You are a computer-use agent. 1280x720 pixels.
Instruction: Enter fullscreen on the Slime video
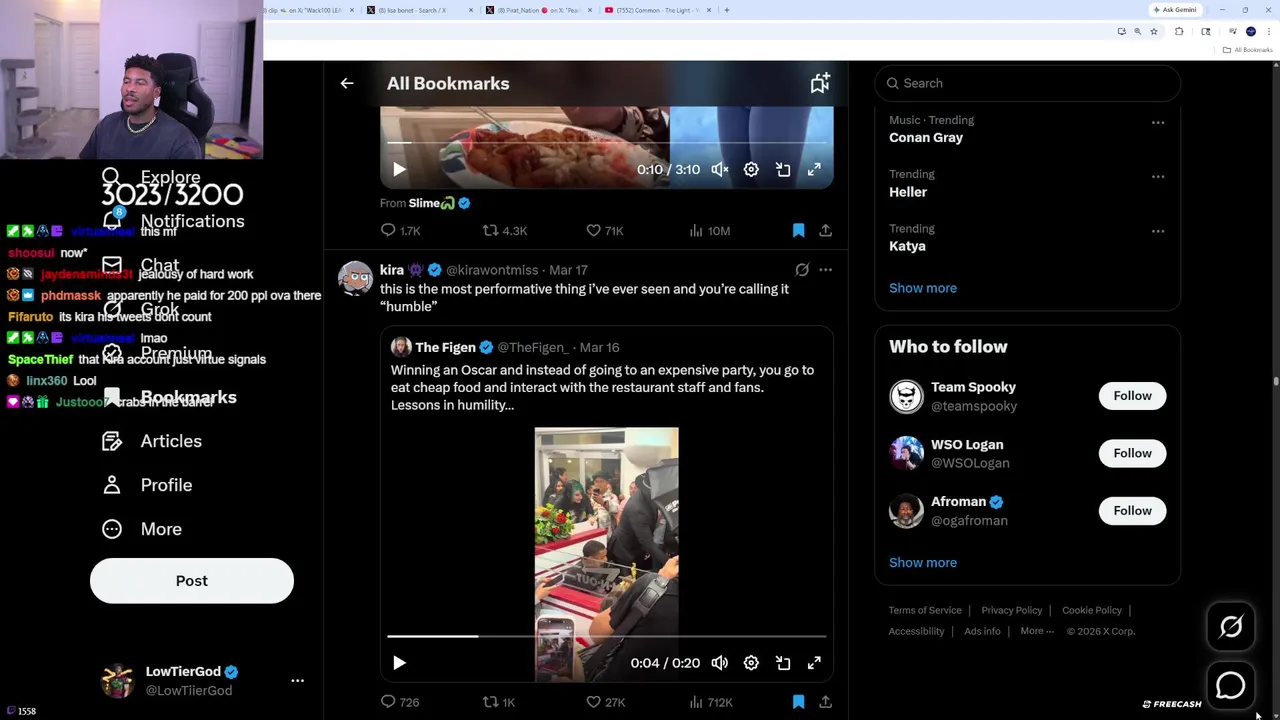tap(814, 170)
